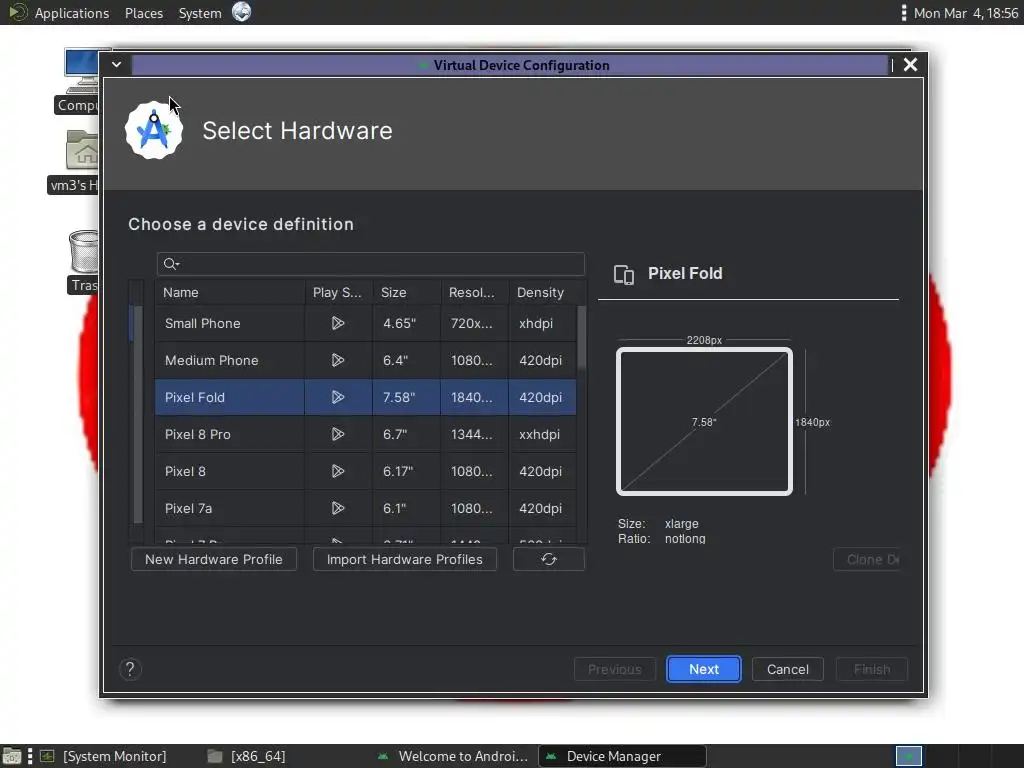Click the Play Store icon for Pixel 7a
This screenshot has width=1024, height=768.
338,508
